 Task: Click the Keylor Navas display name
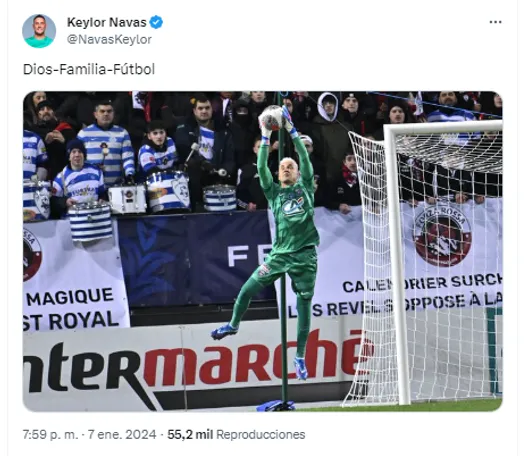(x=106, y=22)
